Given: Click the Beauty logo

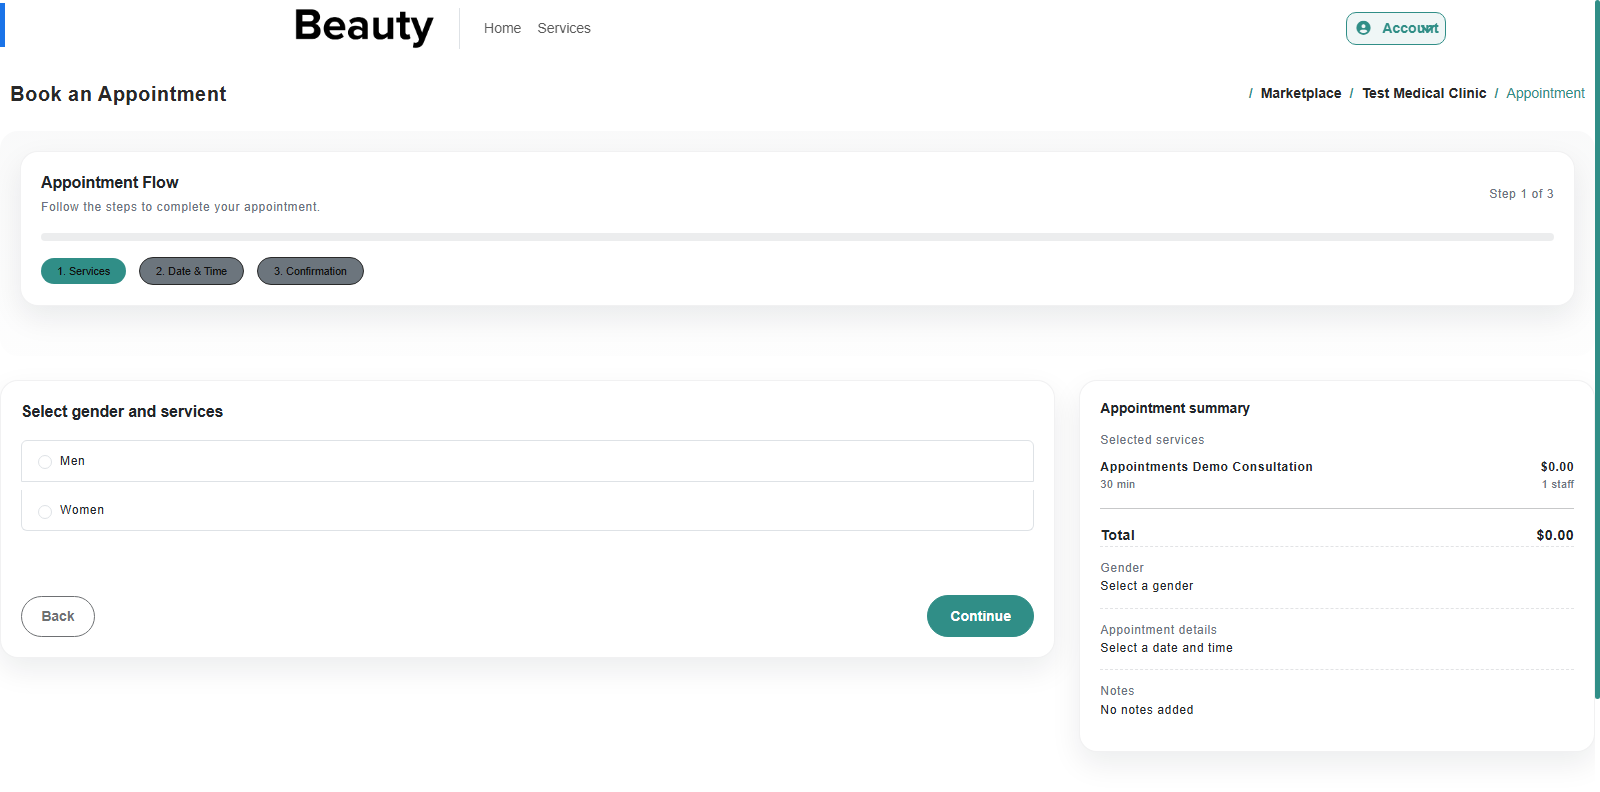Looking at the screenshot, I should [x=363, y=27].
